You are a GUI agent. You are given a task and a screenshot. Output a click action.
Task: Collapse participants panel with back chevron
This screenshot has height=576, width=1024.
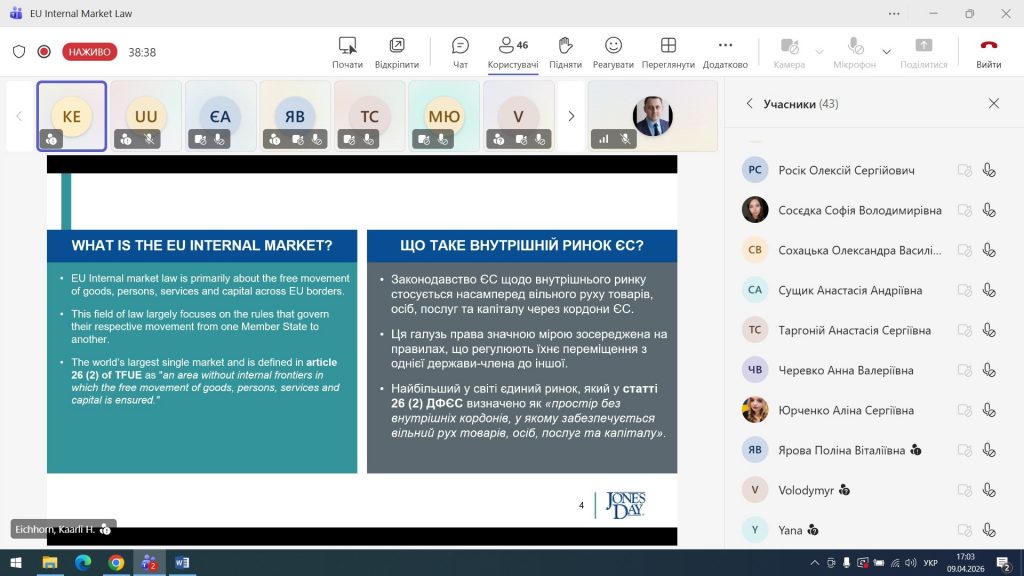750,104
